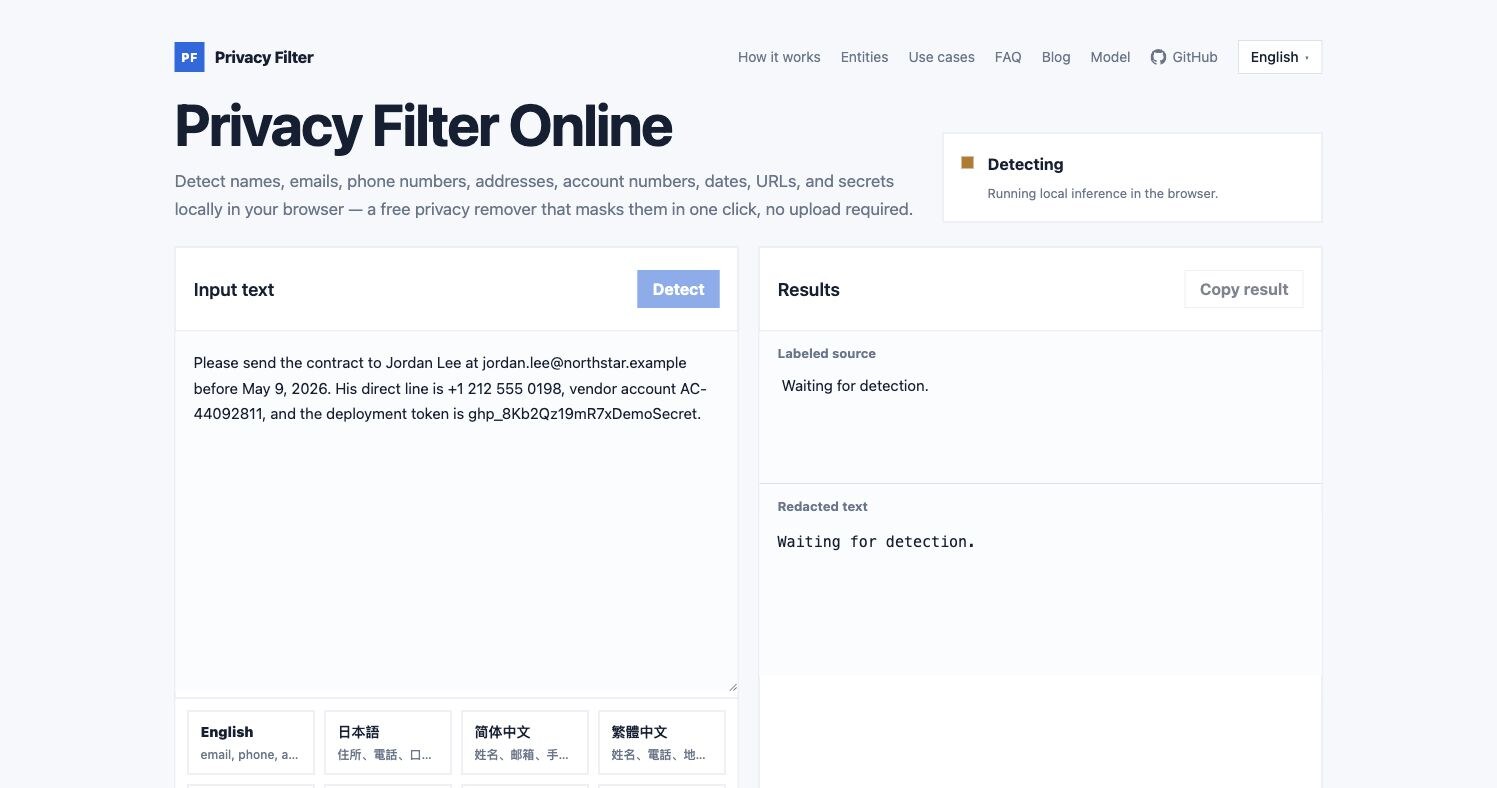Click the PF logo icon

coord(189,57)
